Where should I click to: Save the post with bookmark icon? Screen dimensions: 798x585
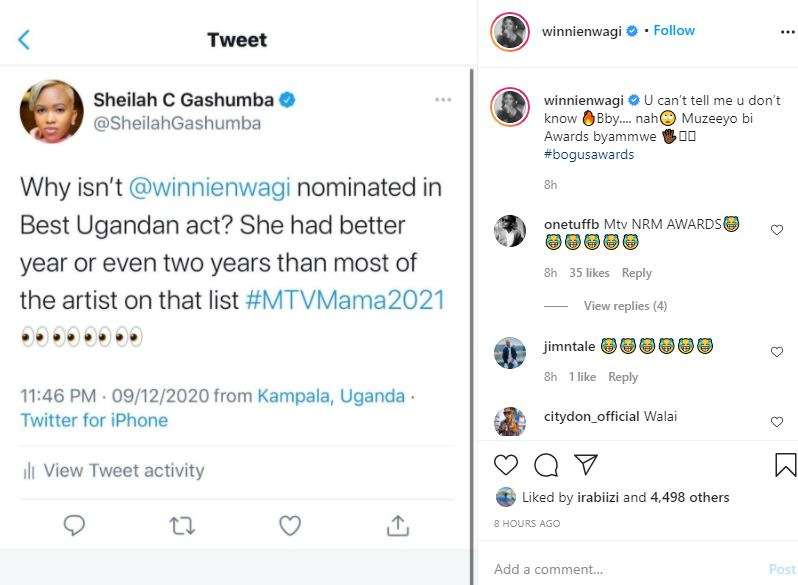[x=785, y=465]
